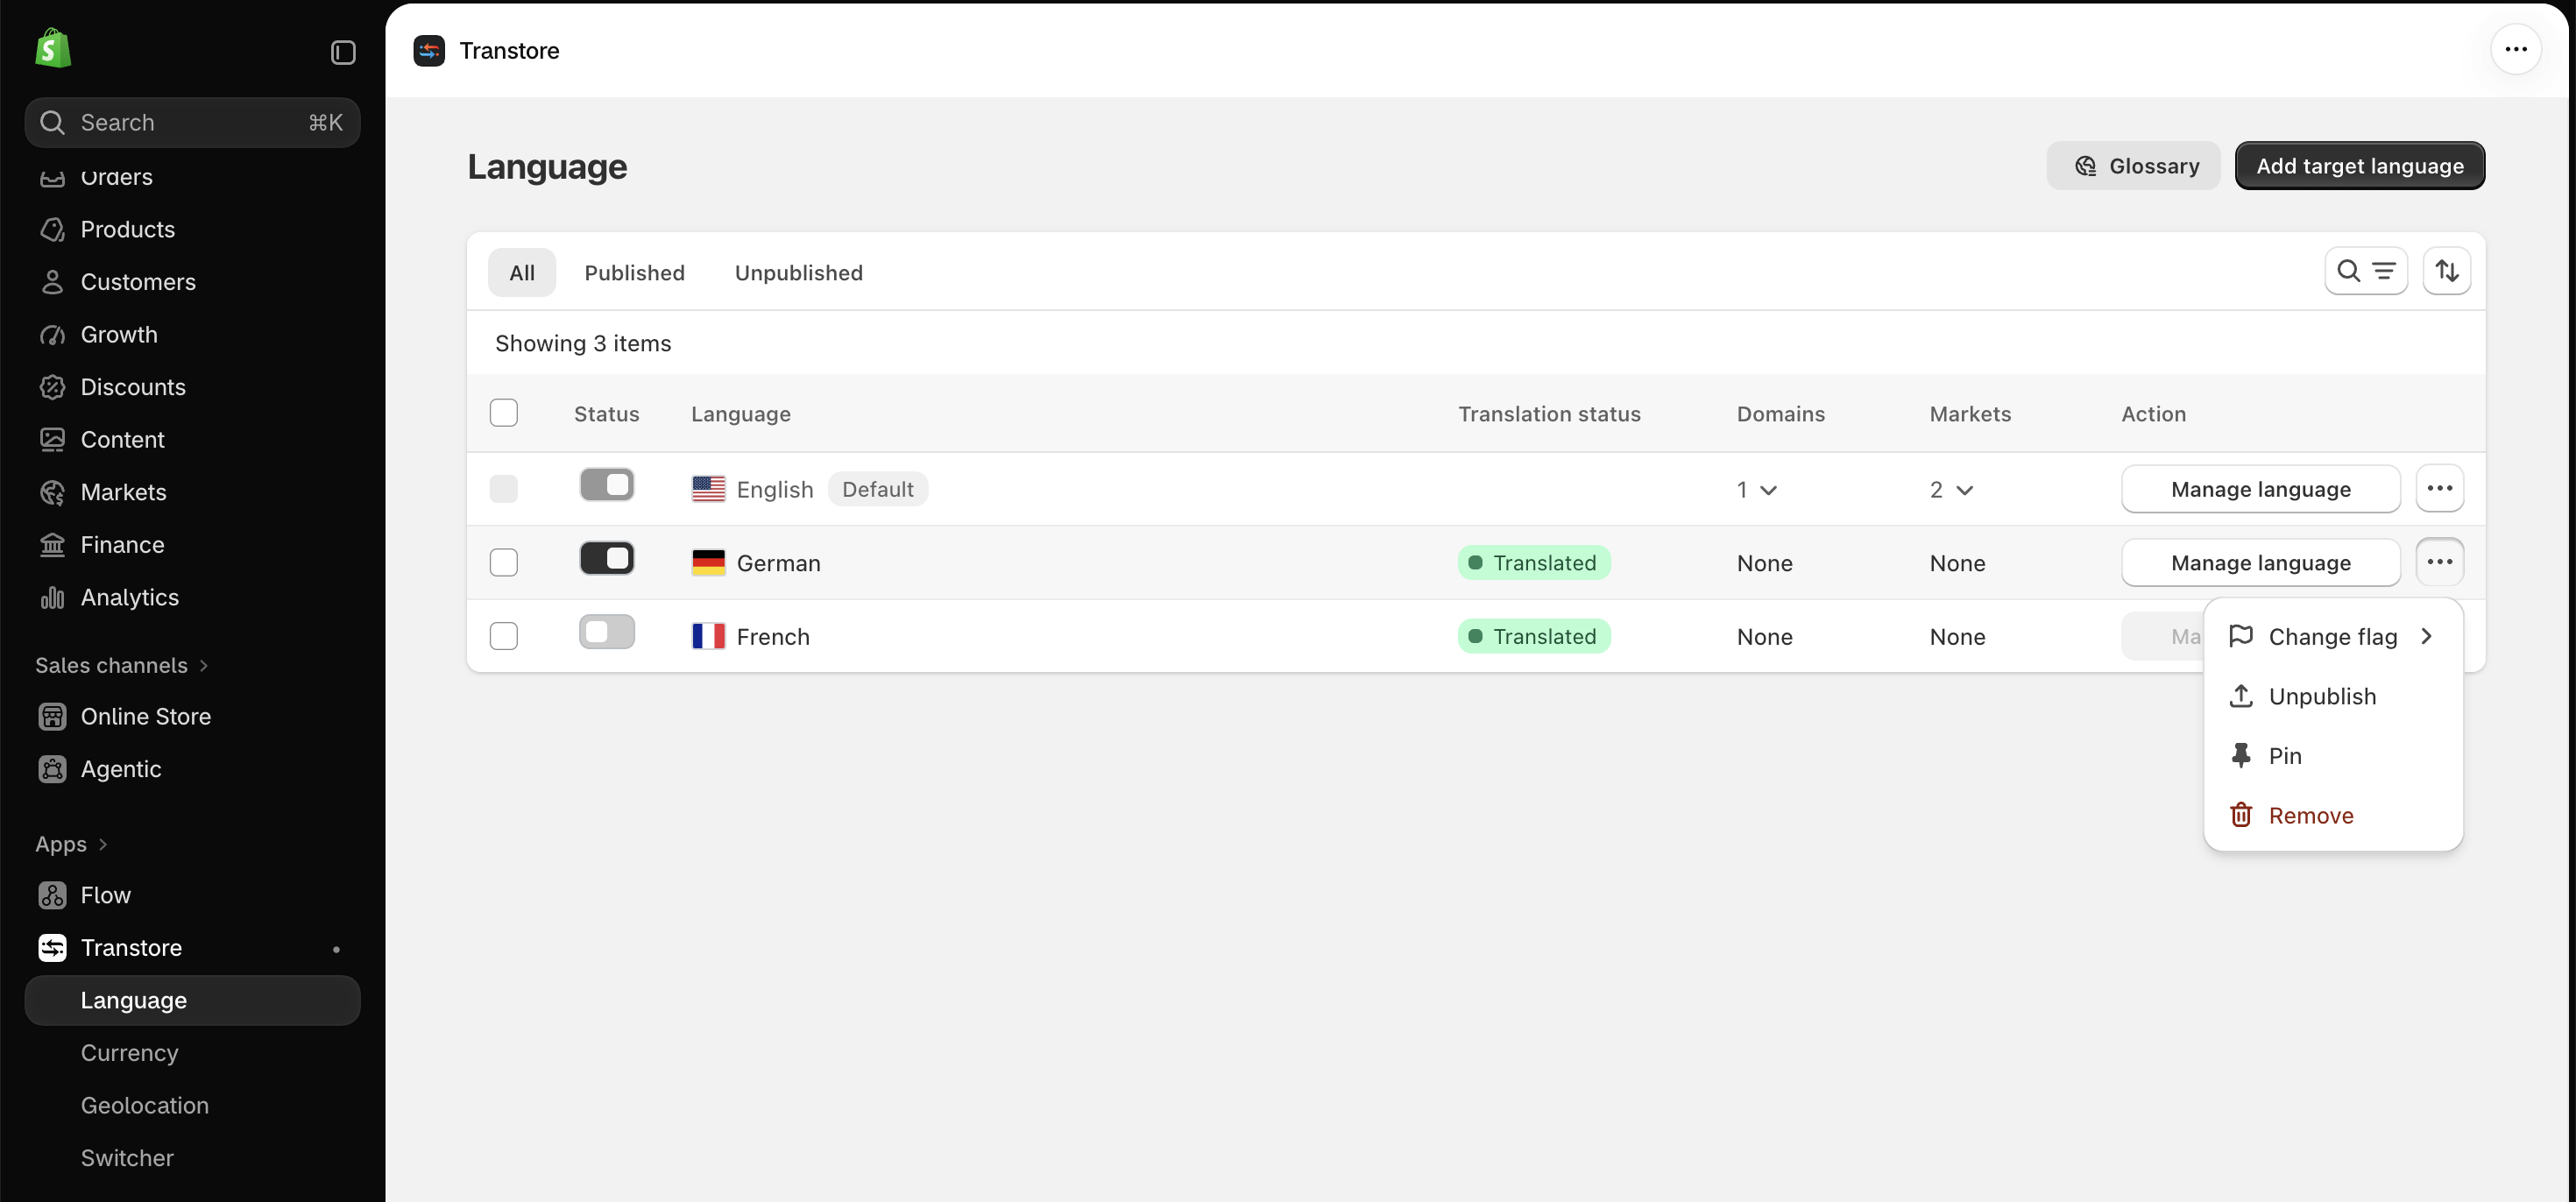Click the US flag next to English
2576x1202 pixels.
pyautogui.click(x=708, y=489)
